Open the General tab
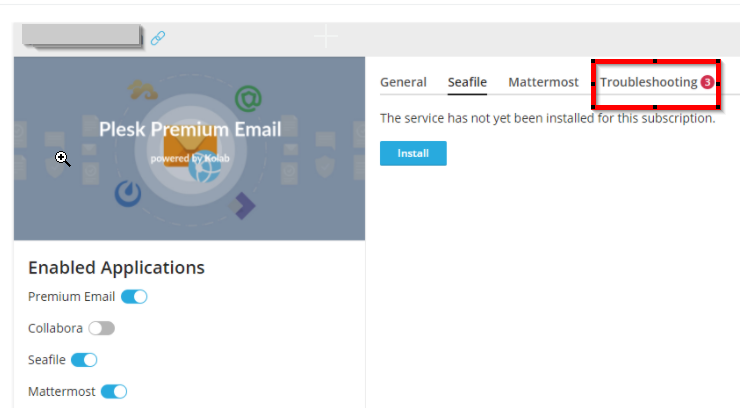Viewport: 740px width, 408px height. pyautogui.click(x=403, y=82)
